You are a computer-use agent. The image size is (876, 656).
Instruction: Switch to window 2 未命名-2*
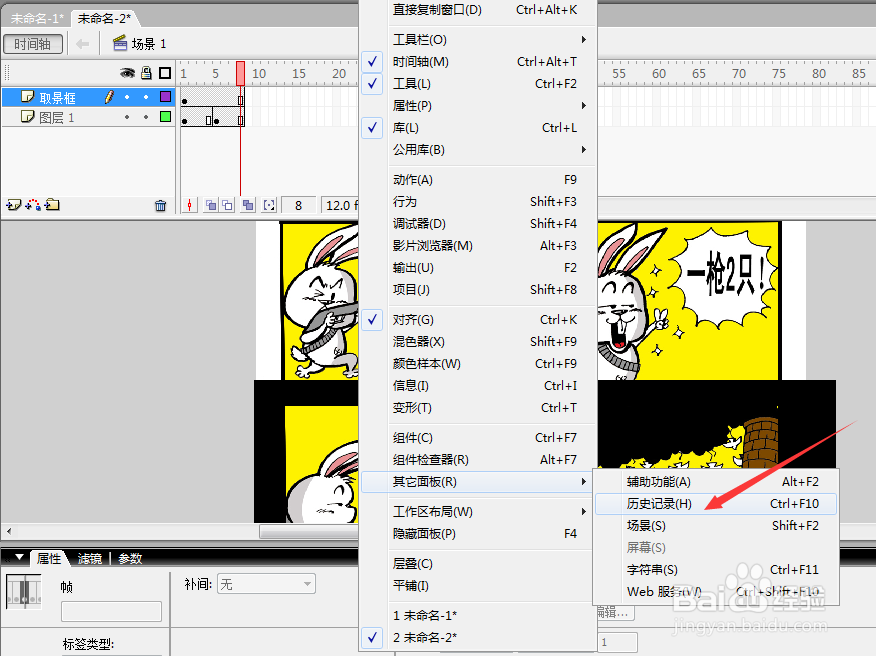(x=478, y=637)
